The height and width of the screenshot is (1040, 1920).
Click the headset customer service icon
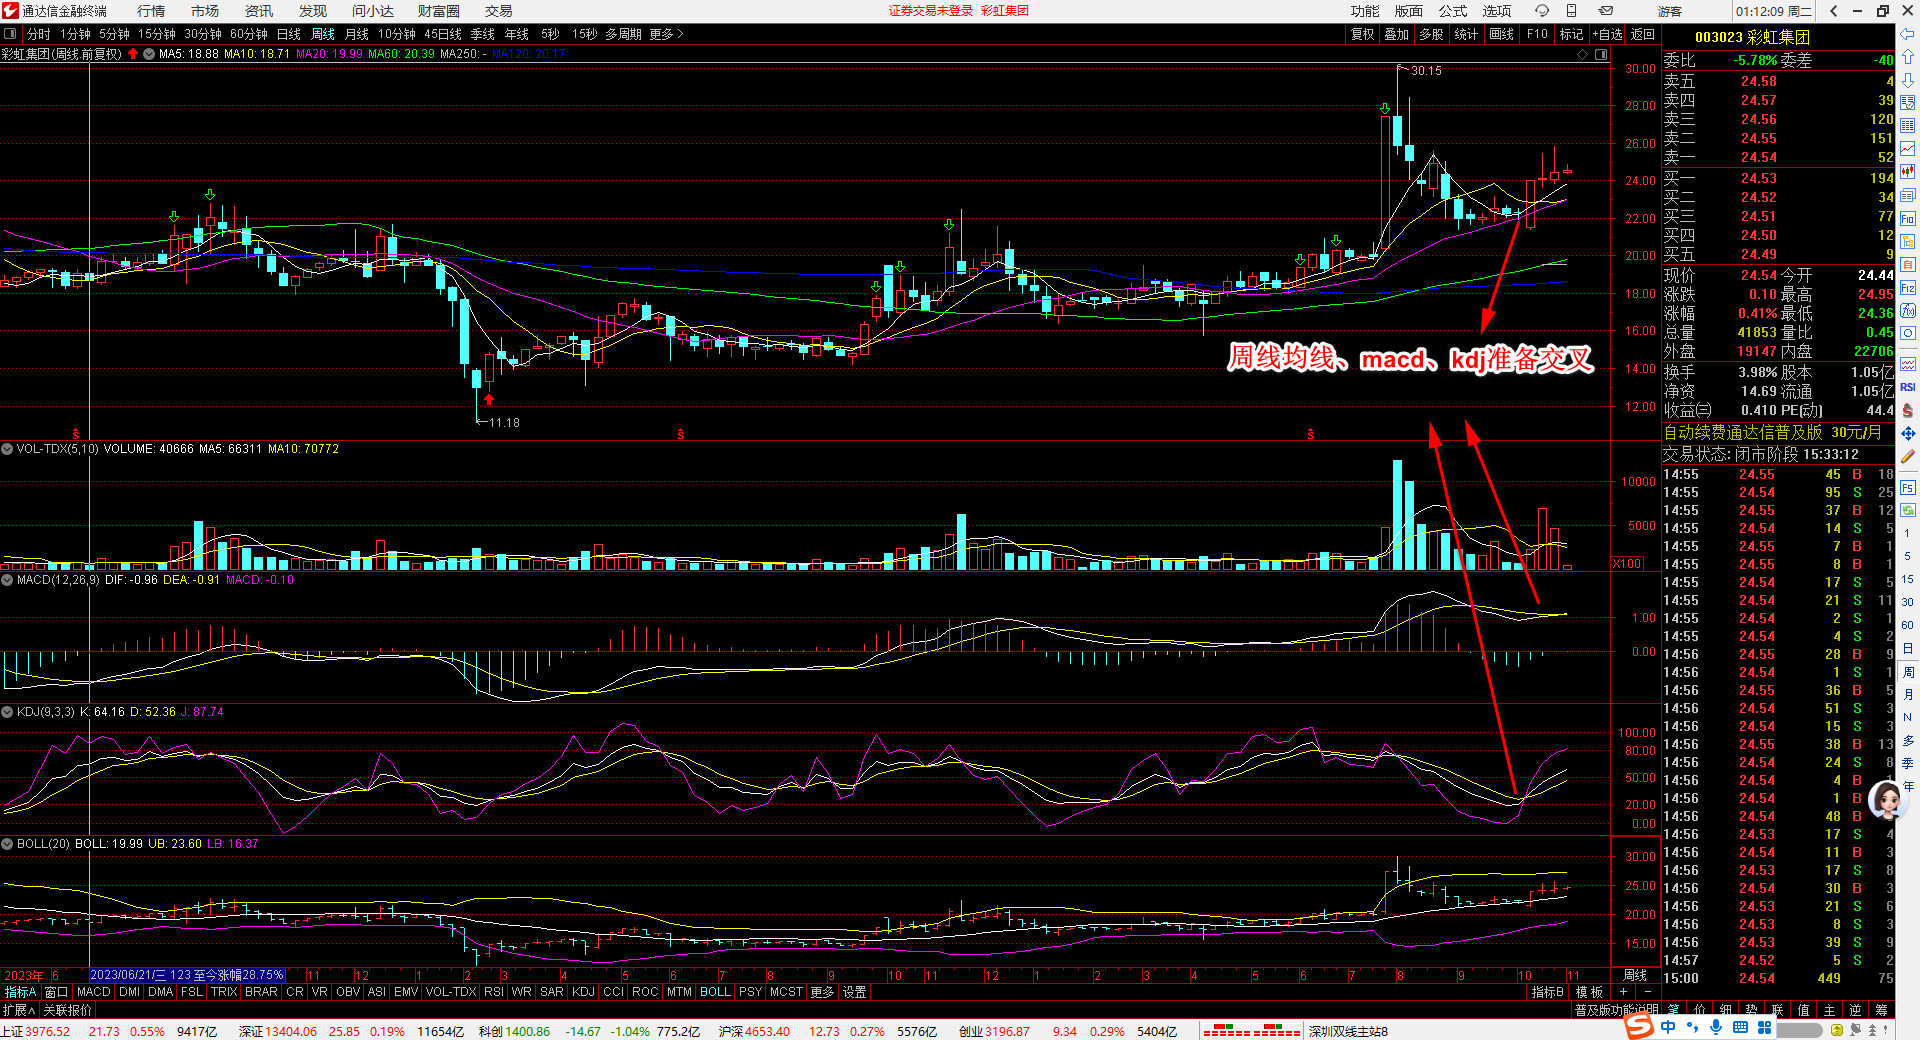click(x=1542, y=11)
